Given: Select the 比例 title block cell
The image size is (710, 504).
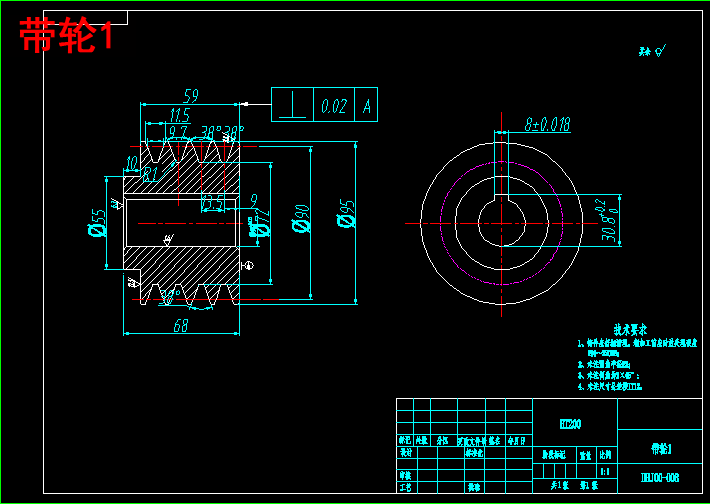Looking at the screenshot, I should 605,455.
